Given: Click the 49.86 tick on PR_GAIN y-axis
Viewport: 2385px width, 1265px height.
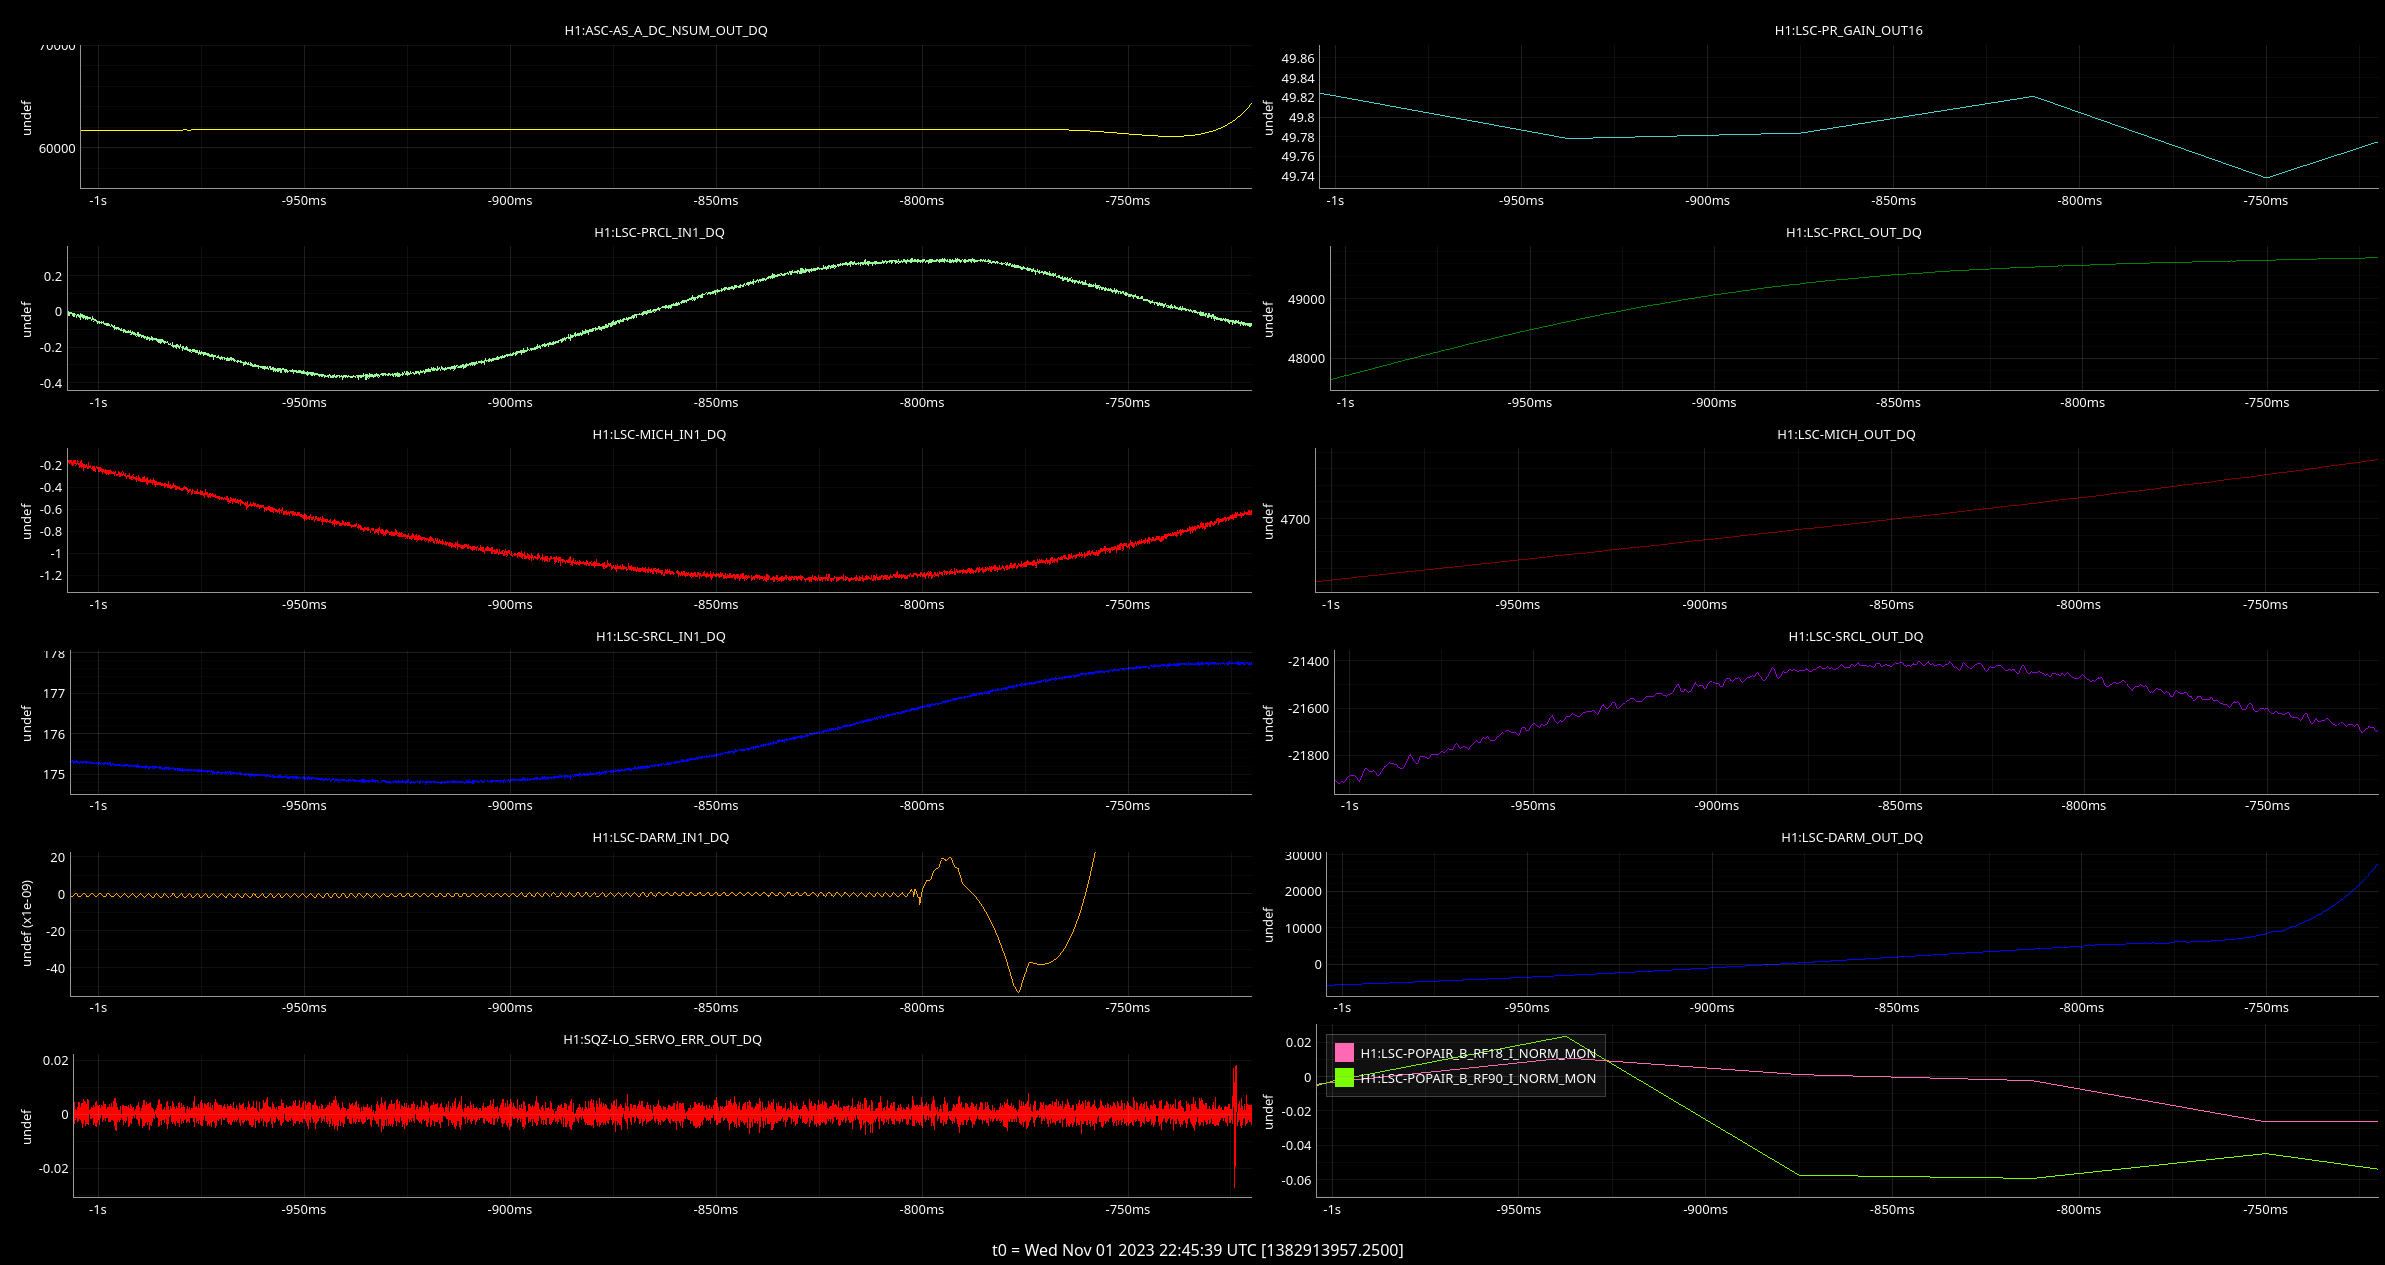Looking at the screenshot, I should [x=1297, y=58].
